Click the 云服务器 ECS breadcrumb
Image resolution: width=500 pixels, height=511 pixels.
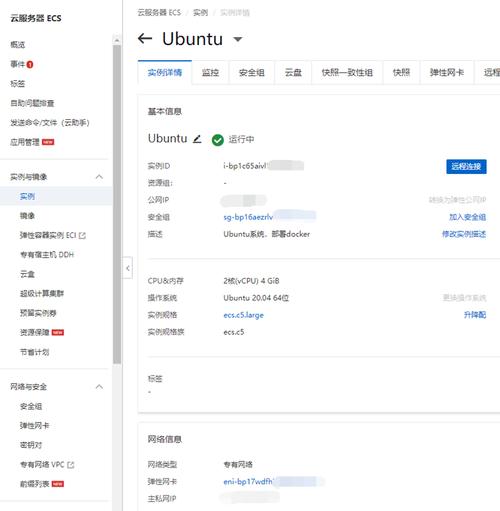coord(159,13)
